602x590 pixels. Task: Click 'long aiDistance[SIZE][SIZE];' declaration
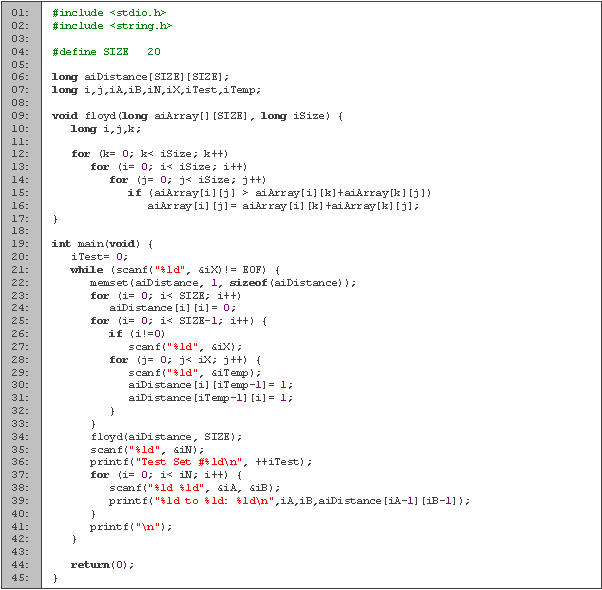141,77
